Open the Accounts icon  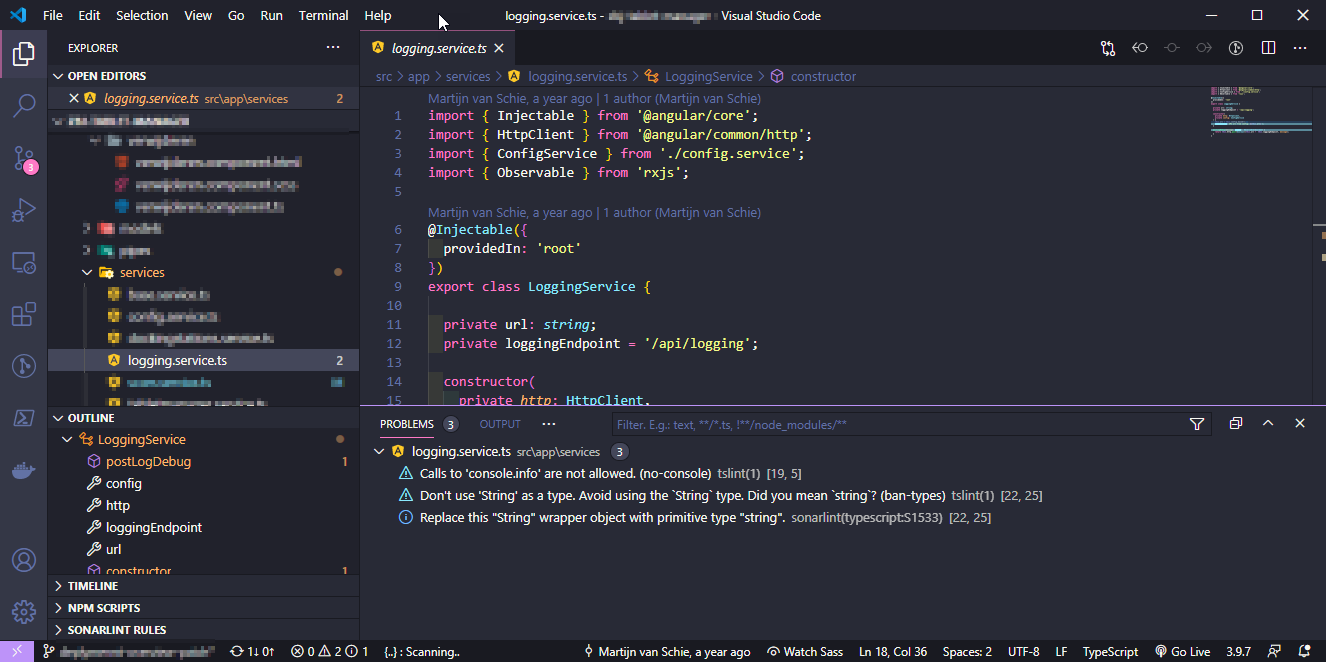click(x=24, y=560)
